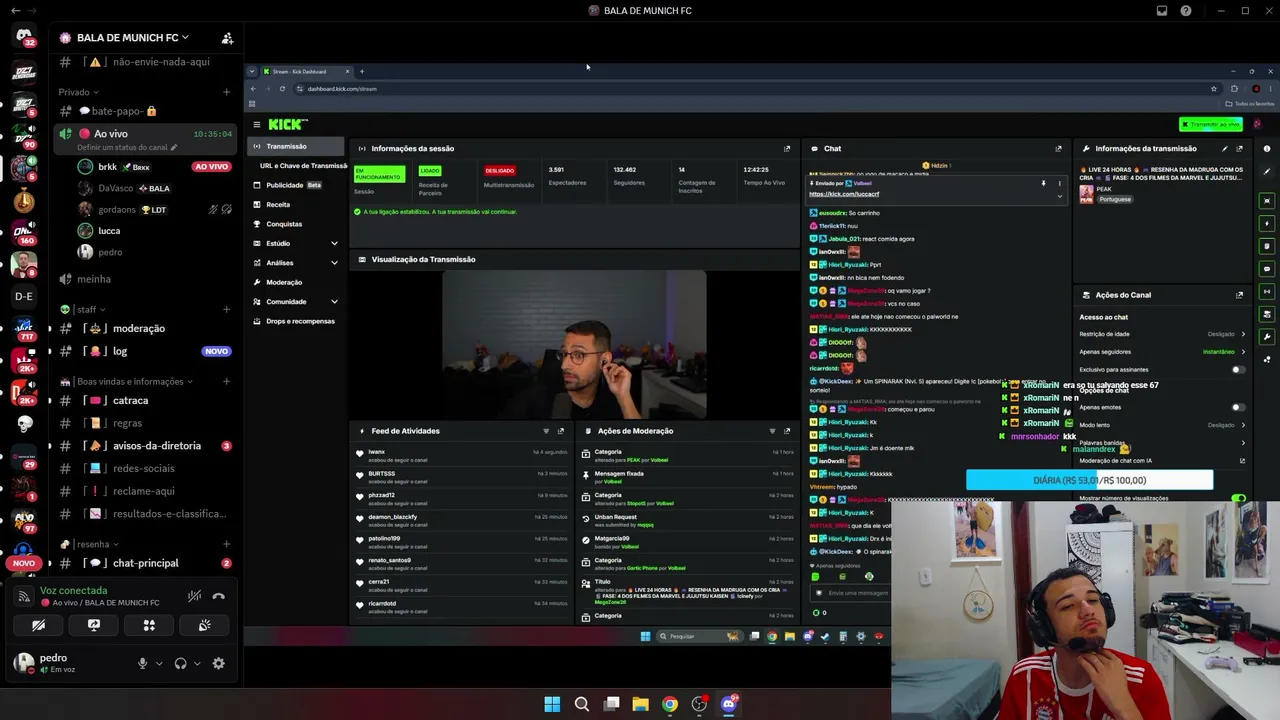Collapse the pinned message in Kick chat
This screenshot has height=720, width=1280.
(1059, 196)
